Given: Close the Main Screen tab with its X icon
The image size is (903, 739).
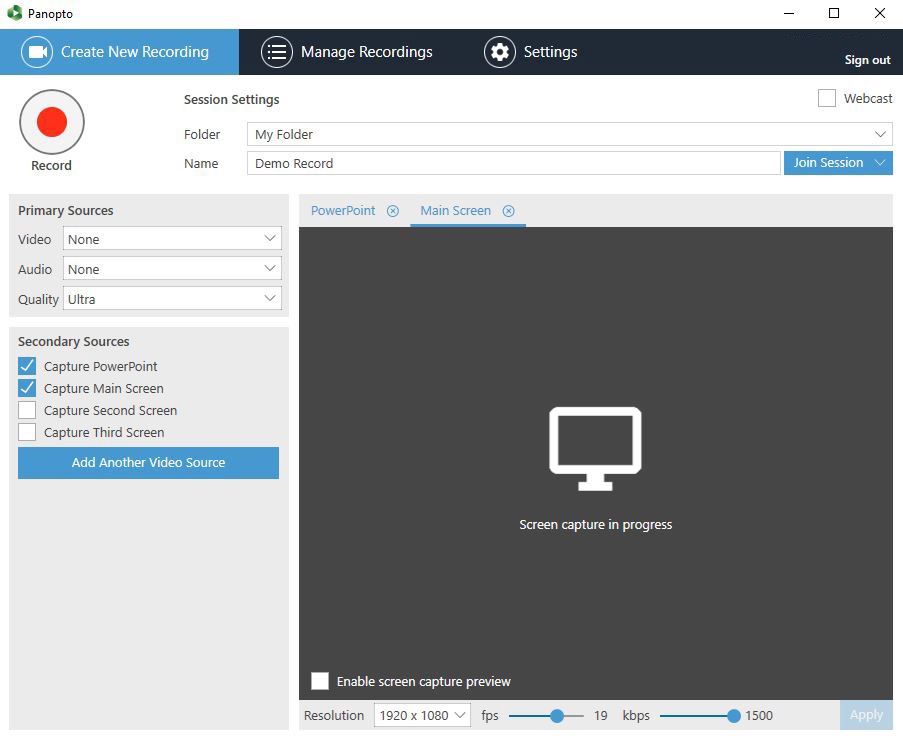Looking at the screenshot, I should (509, 211).
